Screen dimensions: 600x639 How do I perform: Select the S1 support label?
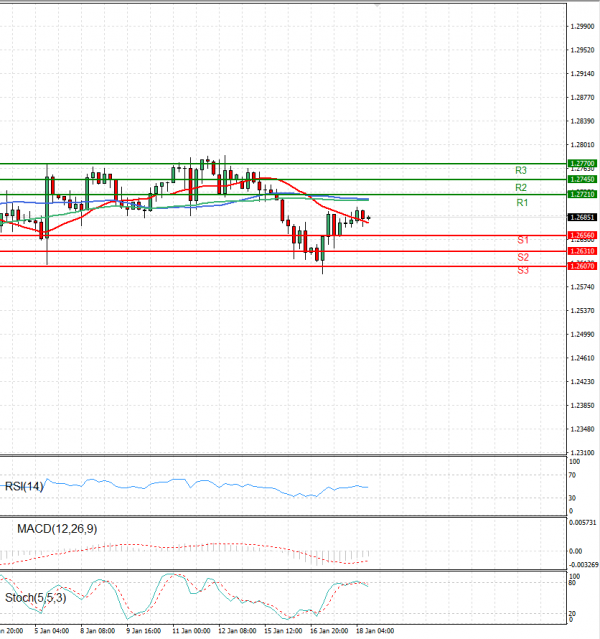523,240
